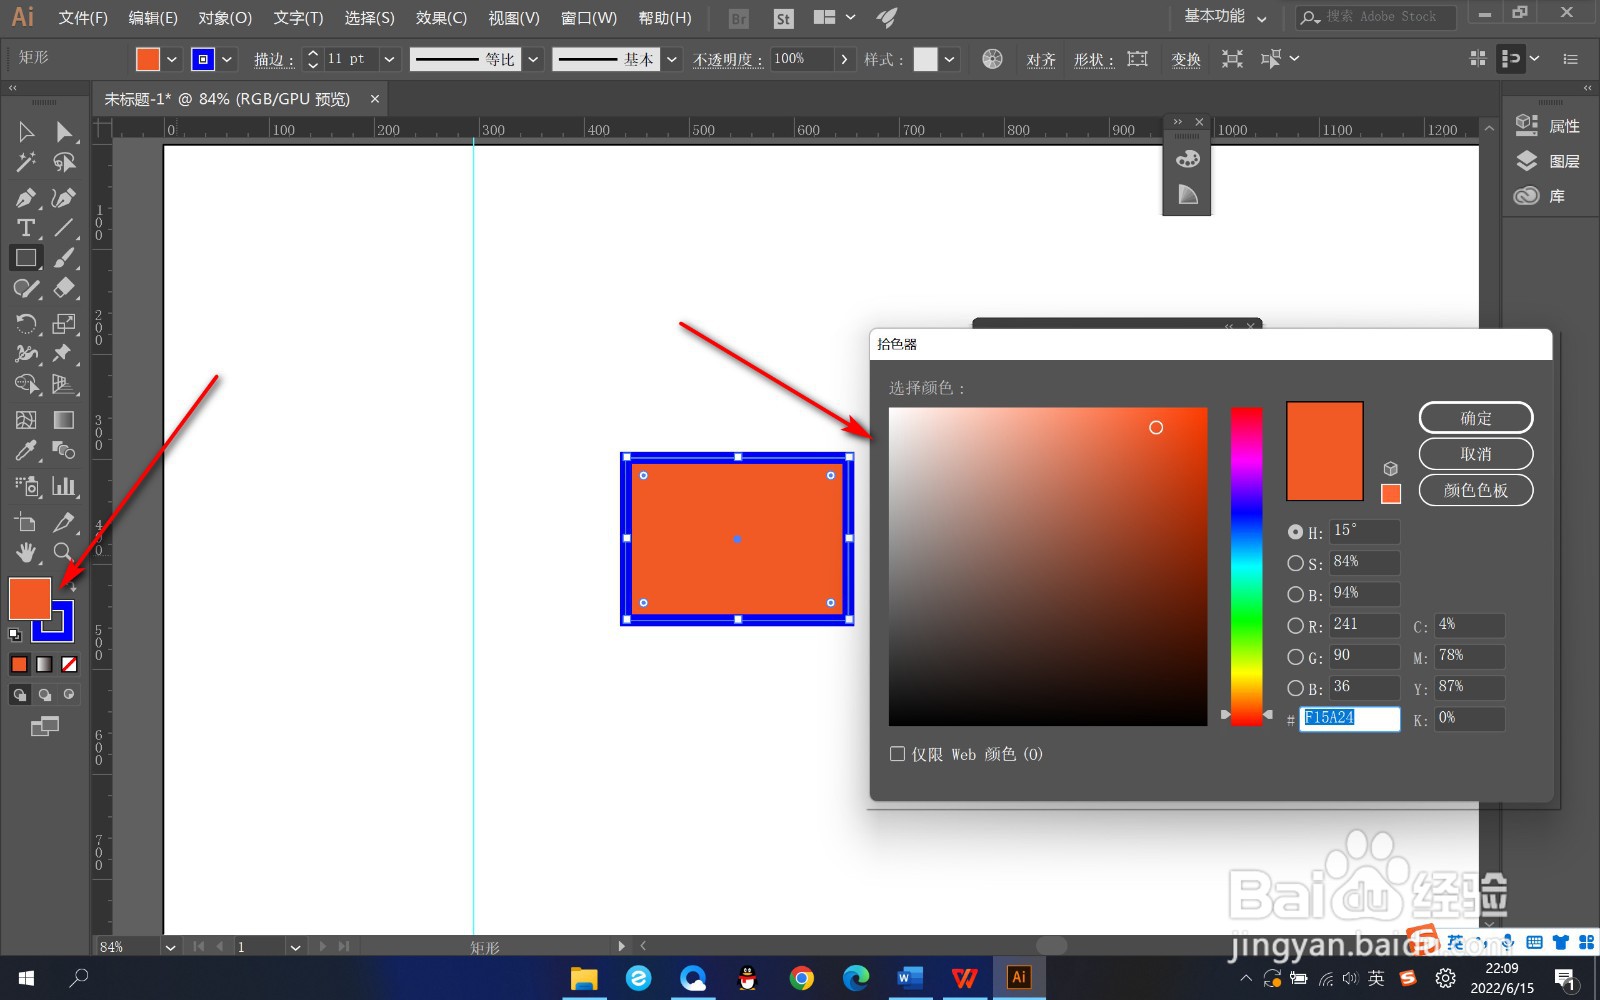Open the stroke color dropdown

(228, 59)
